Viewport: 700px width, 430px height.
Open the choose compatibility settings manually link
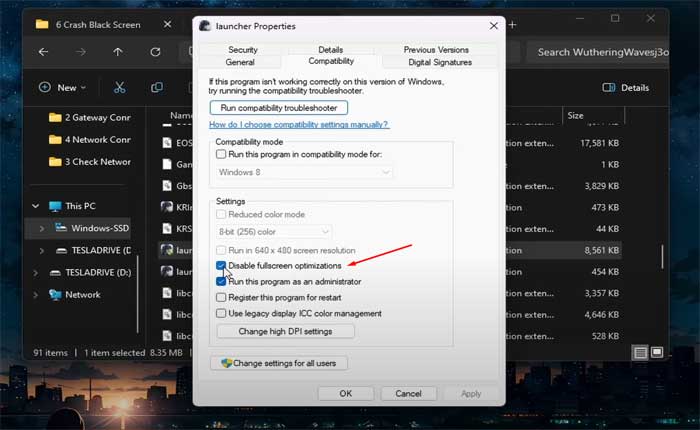[x=298, y=125]
